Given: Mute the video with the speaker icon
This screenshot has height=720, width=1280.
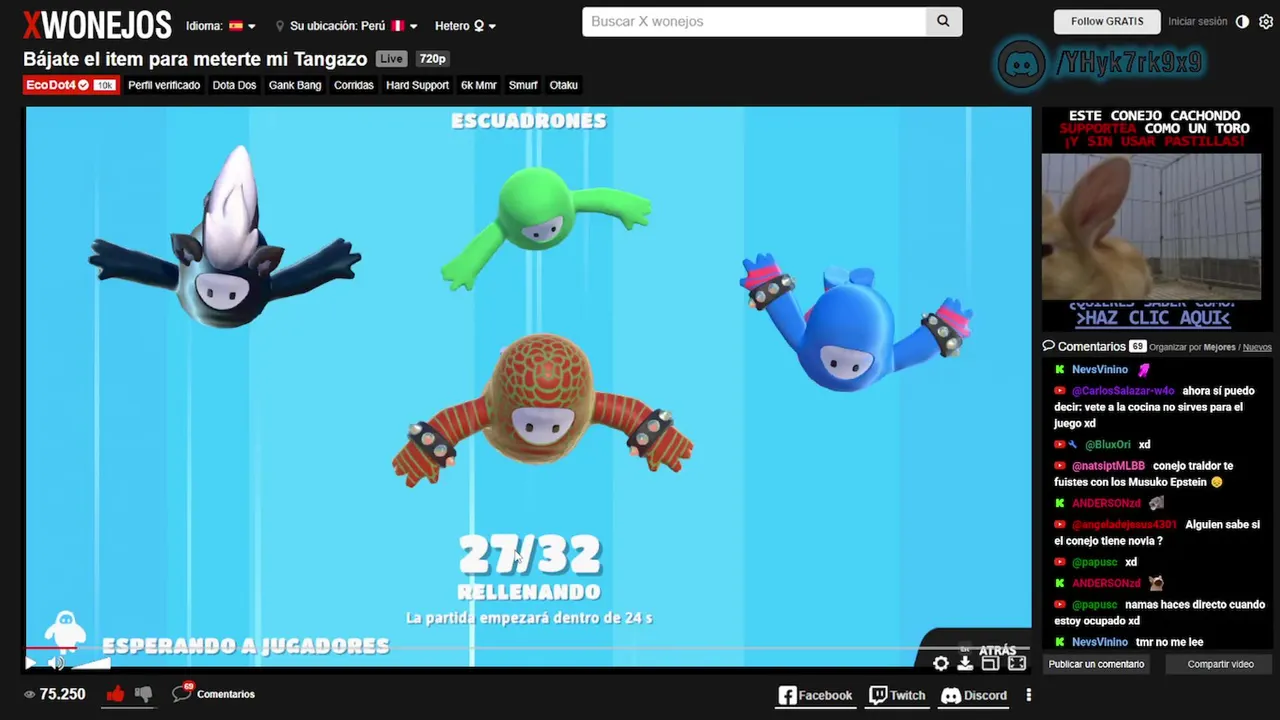Looking at the screenshot, I should (x=57, y=662).
